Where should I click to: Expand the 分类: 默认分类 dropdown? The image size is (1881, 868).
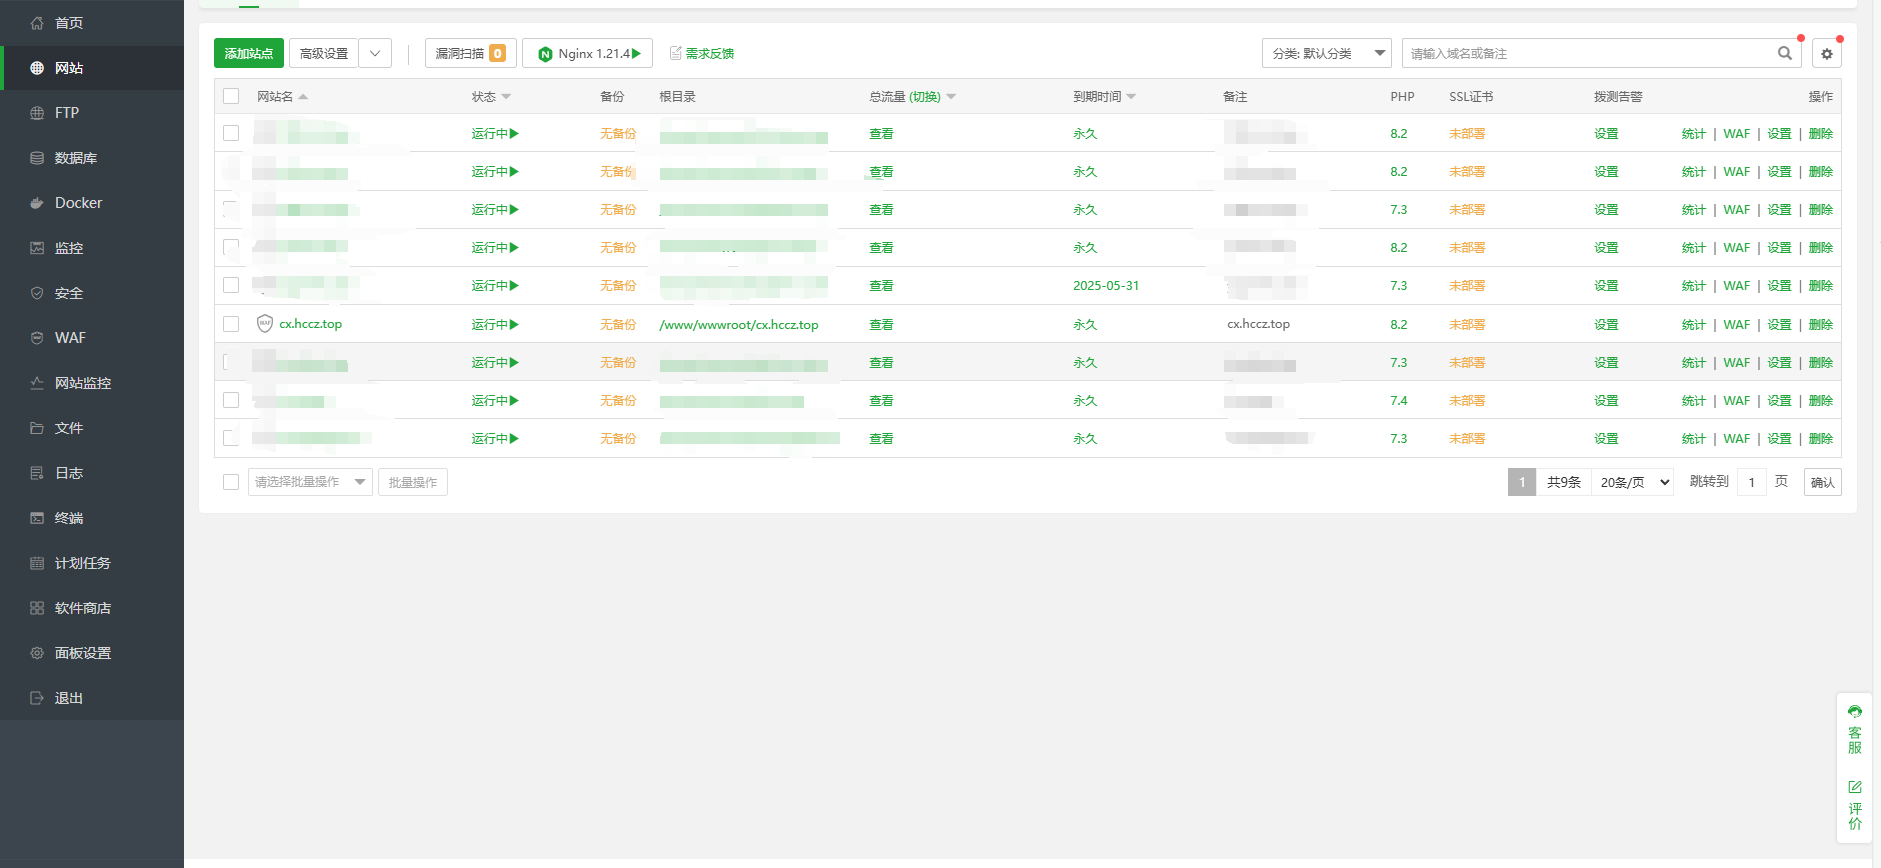(x=1326, y=54)
